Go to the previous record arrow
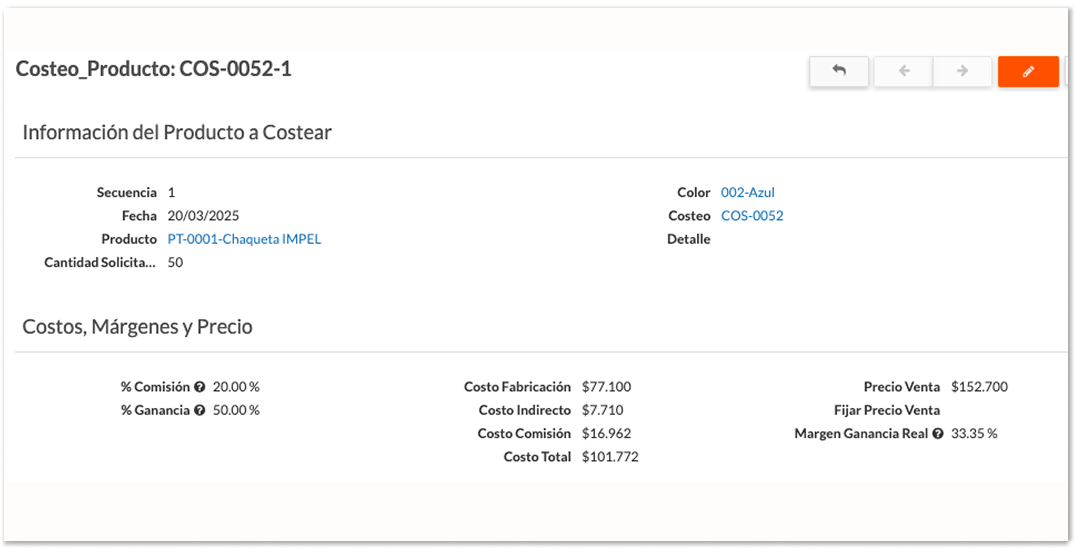Viewport: 1076px width, 549px height. [903, 71]
